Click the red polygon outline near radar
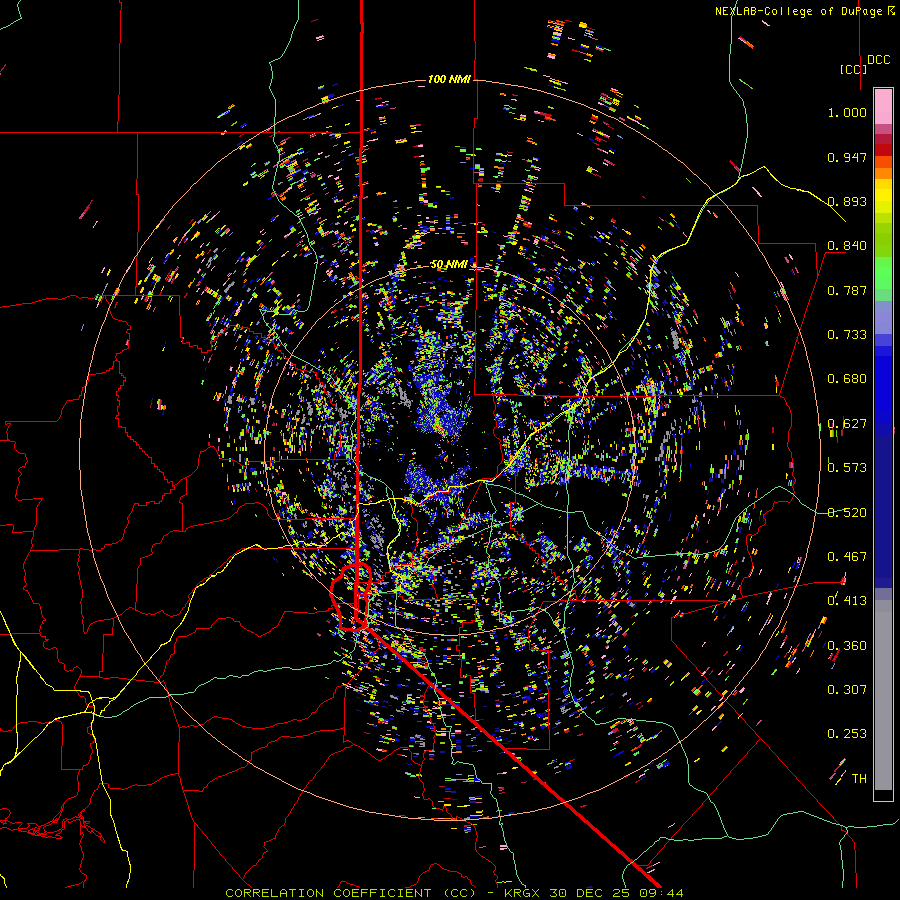 350,597
